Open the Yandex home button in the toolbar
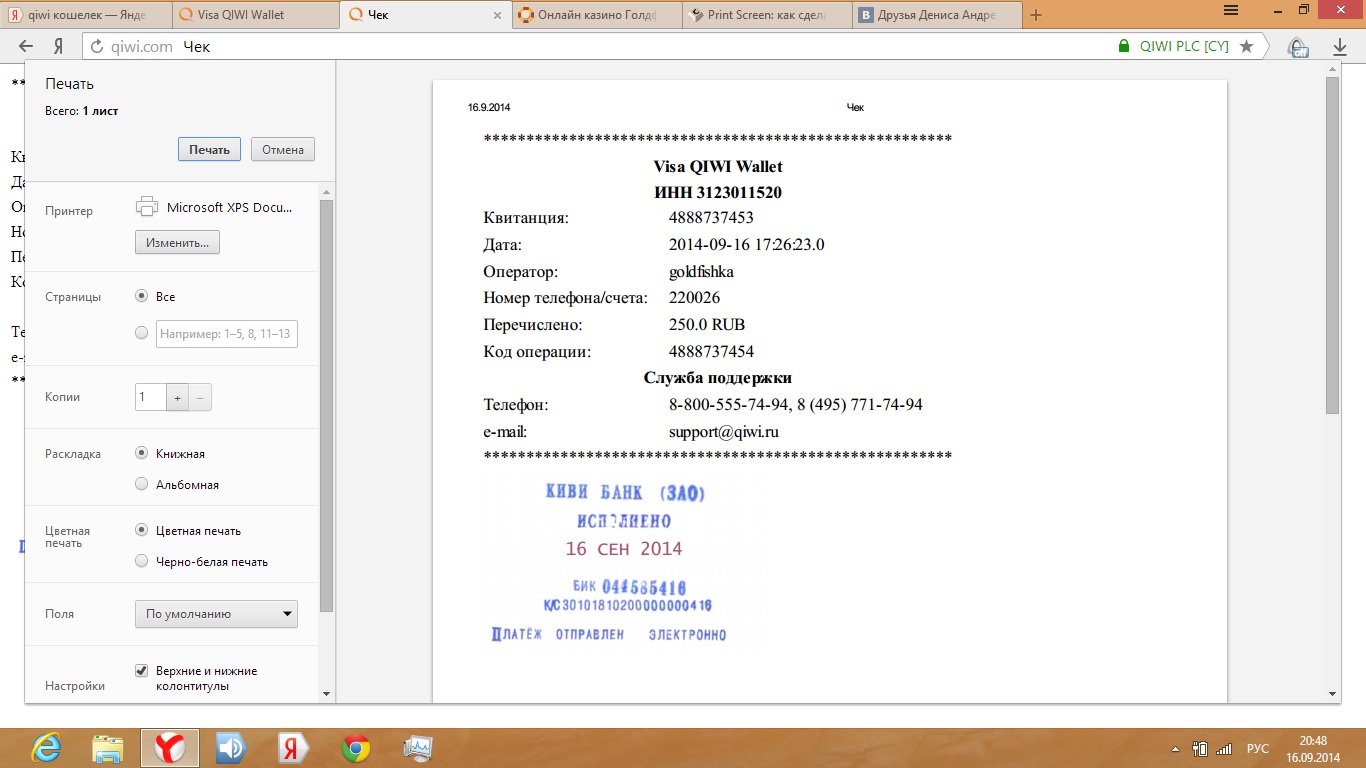Screen dimensions: 1366x768 59,46
